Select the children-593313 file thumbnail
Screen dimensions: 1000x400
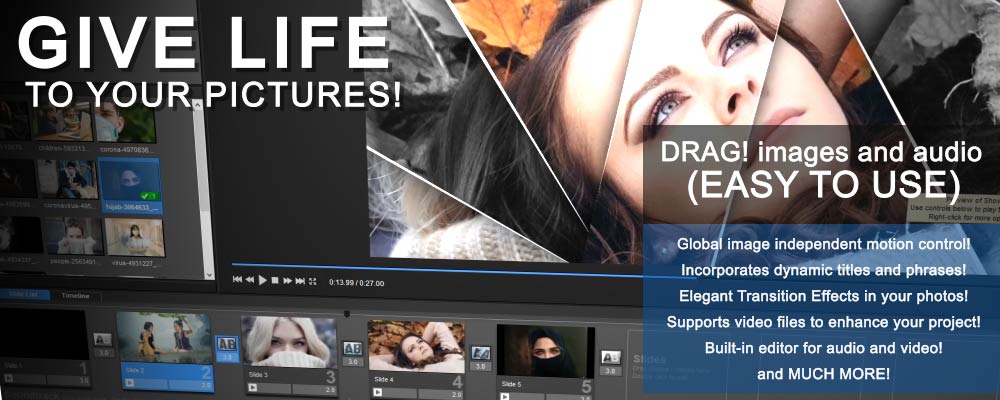(x=62, y=122)
